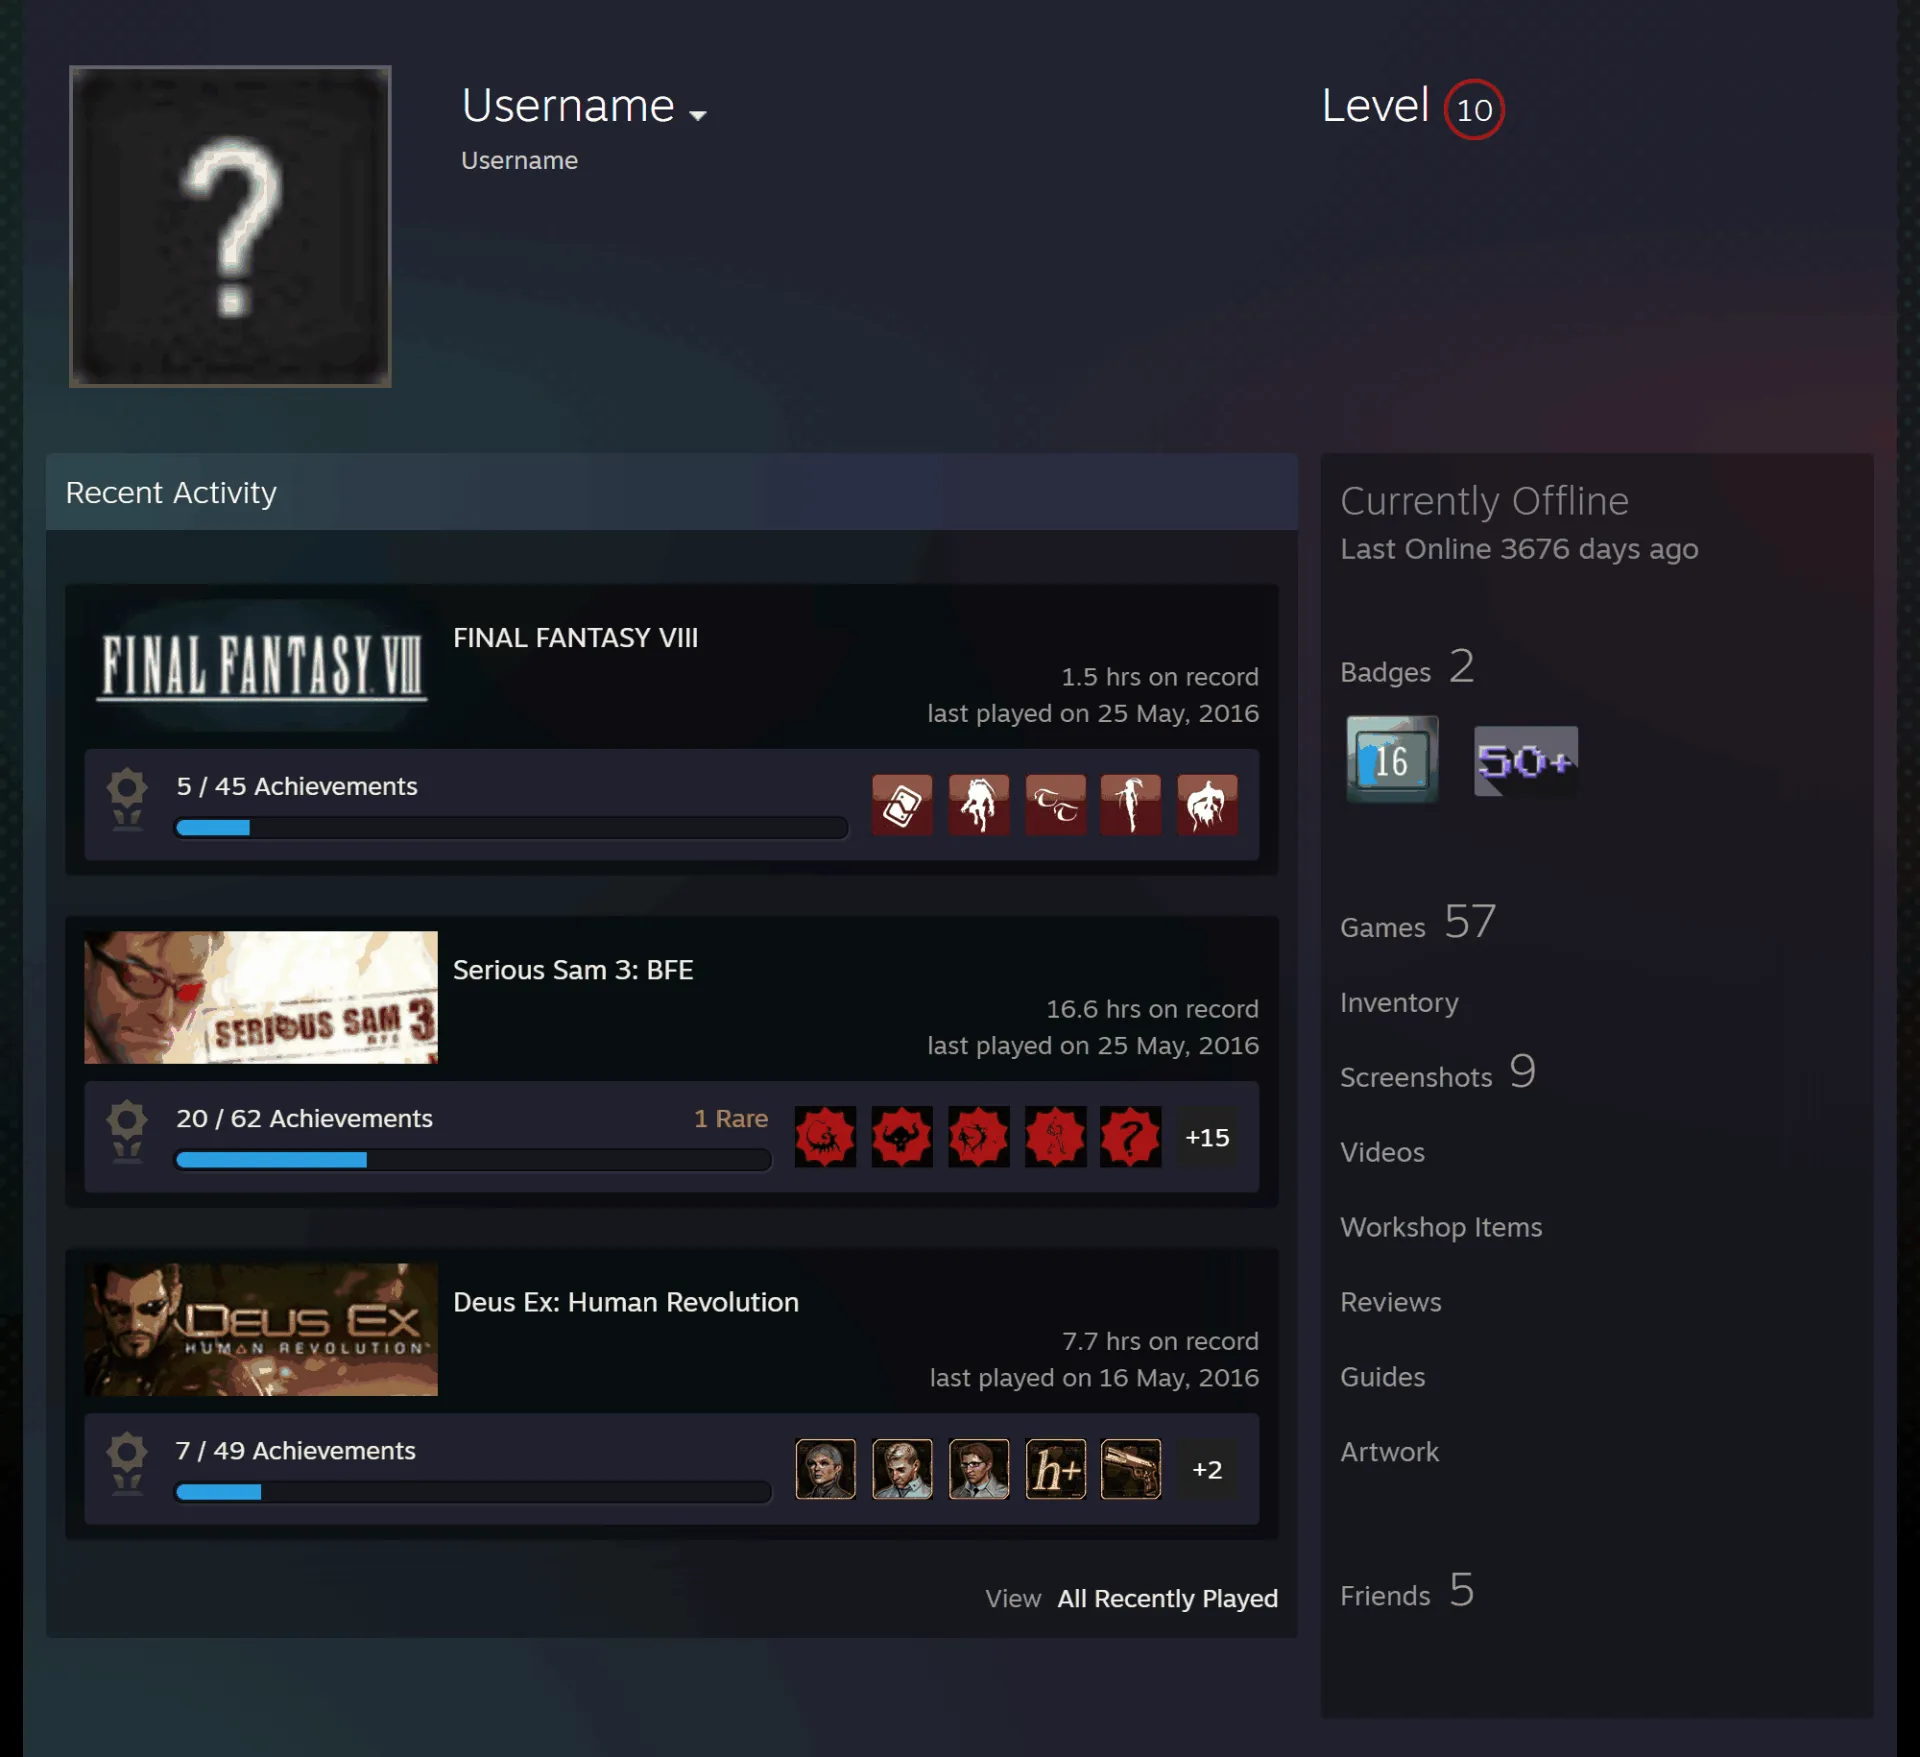
Task: Show the +2 more Deus Ex achievements
Action: pyautogui.click(x=1207, y=1469)
